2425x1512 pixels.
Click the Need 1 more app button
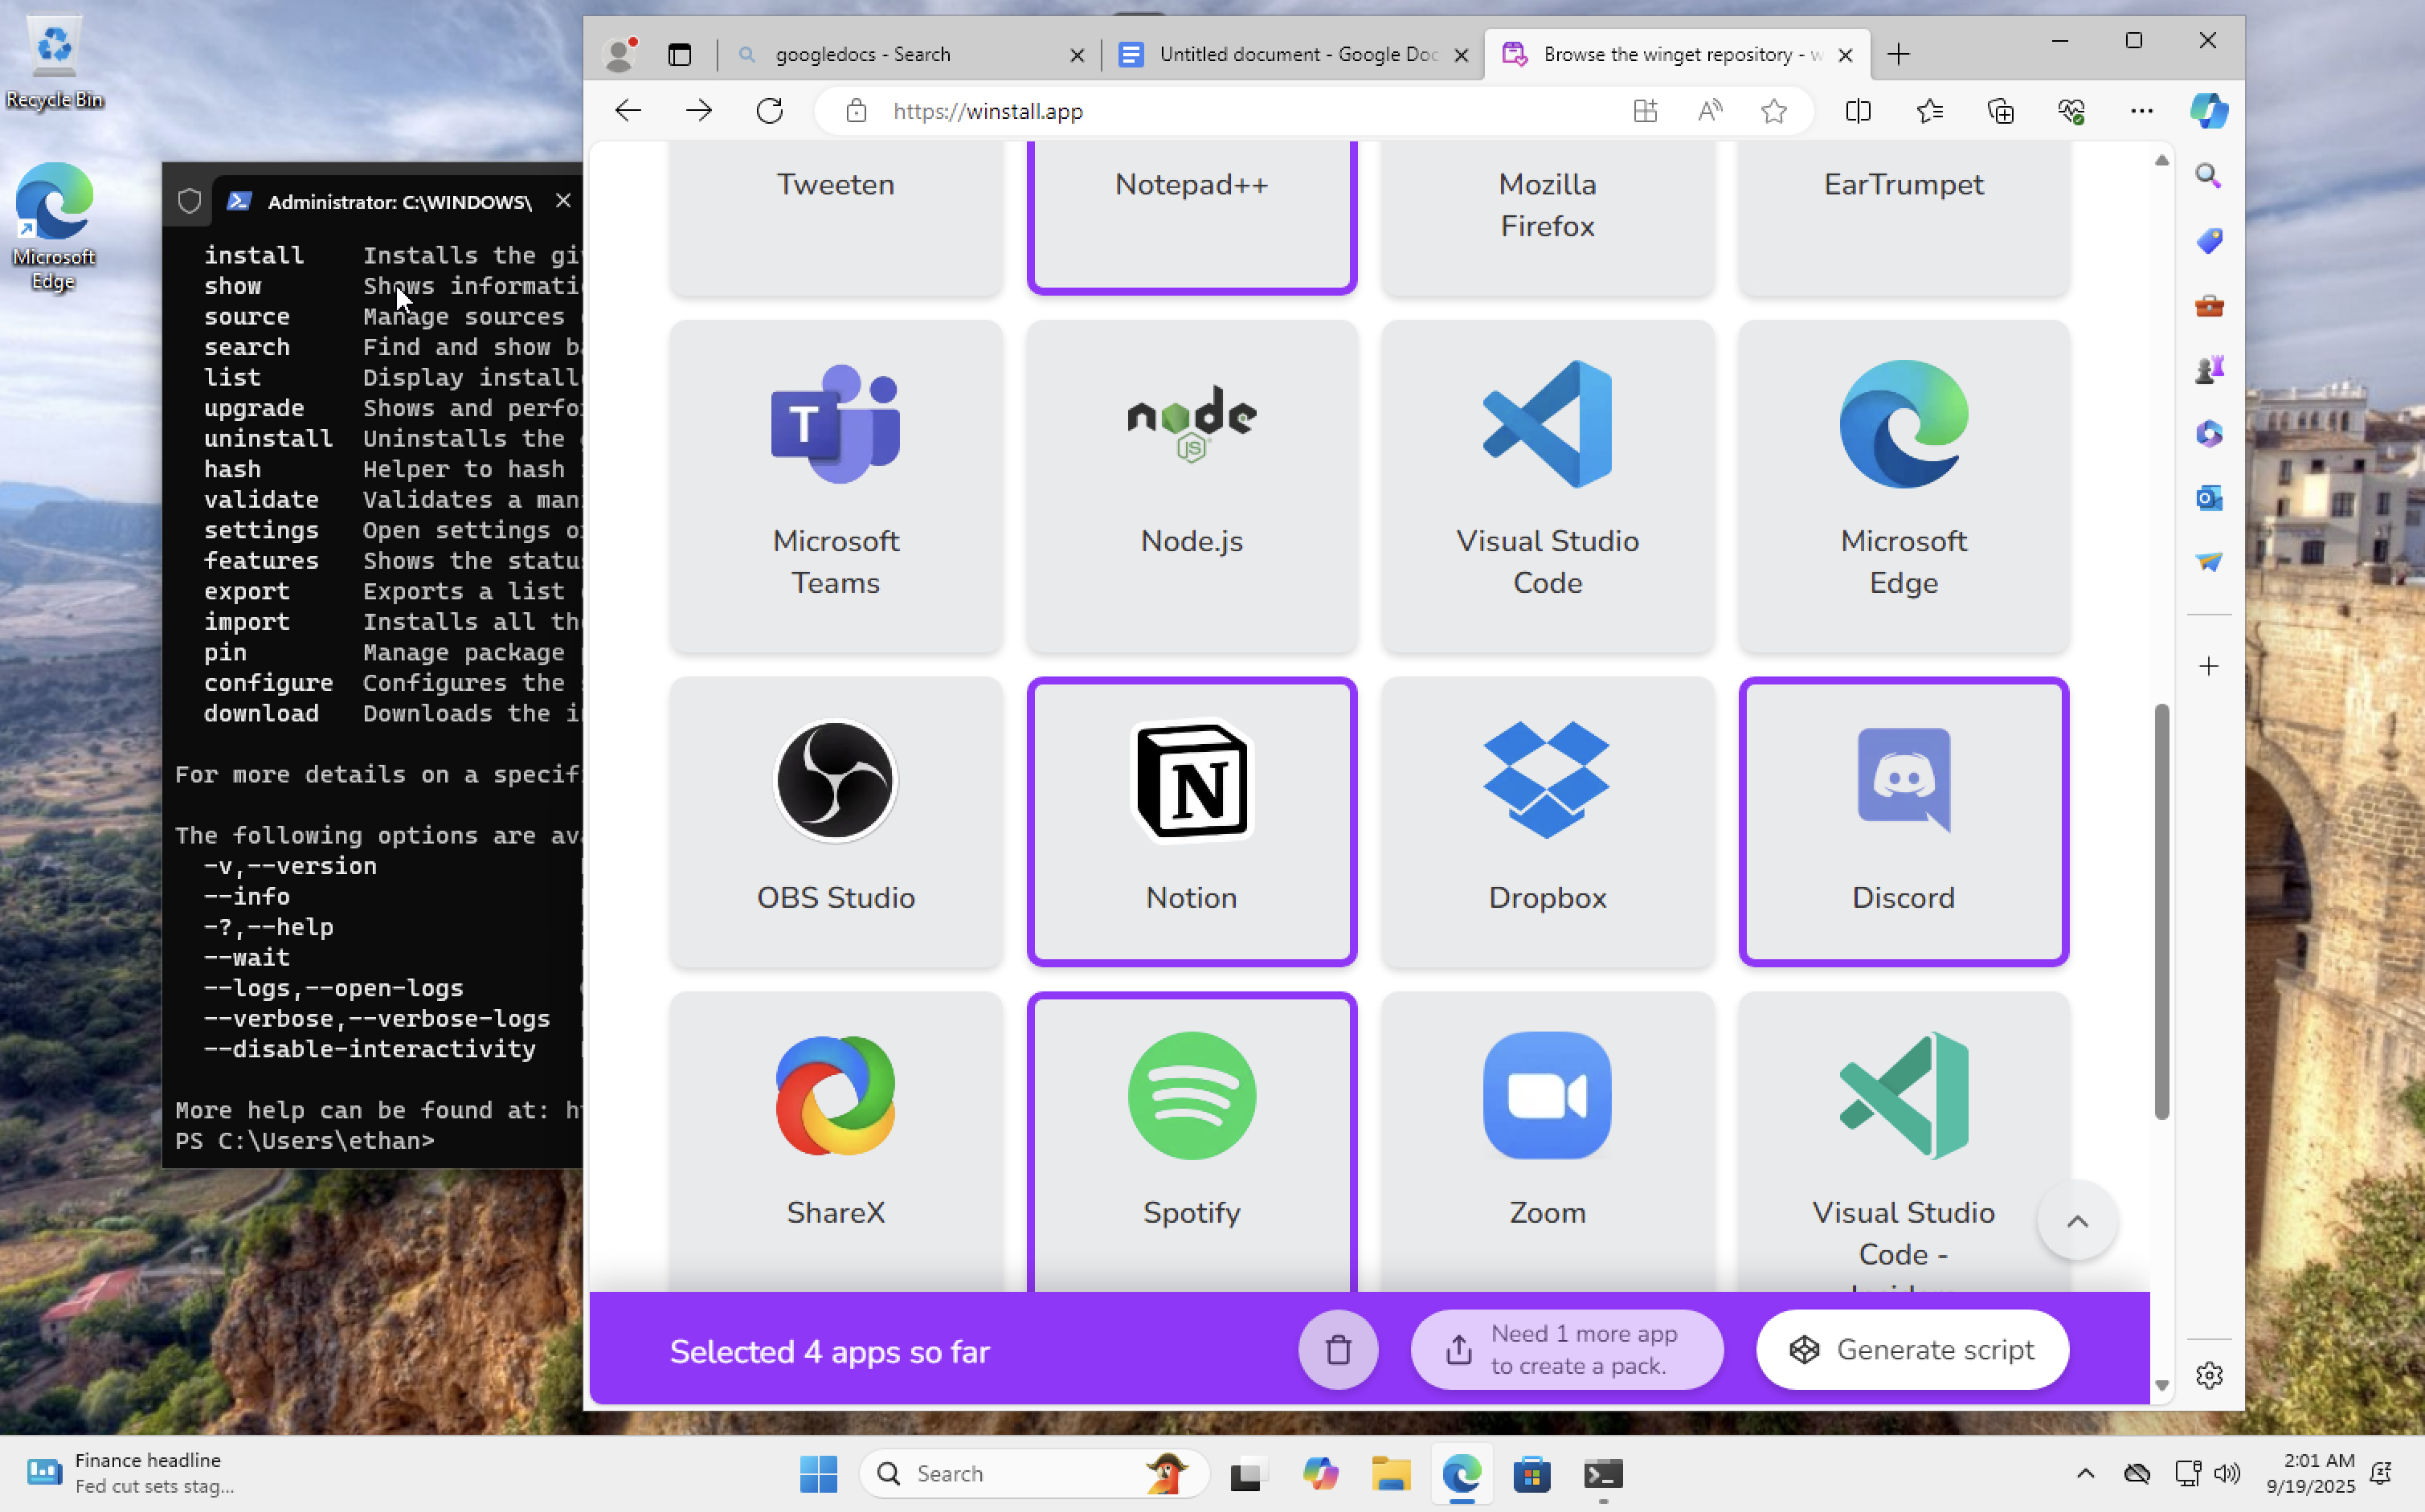1566,1350
